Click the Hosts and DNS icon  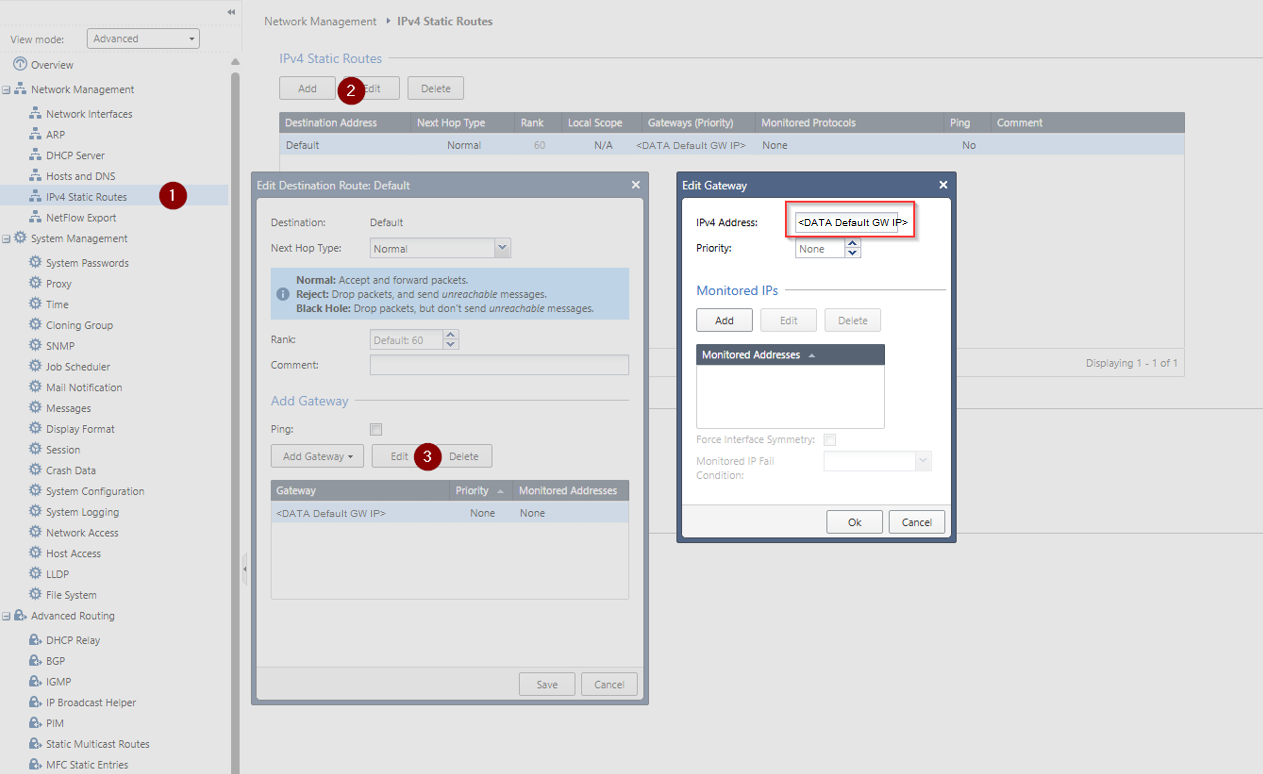pyautogui.click(x=35, y=176)
